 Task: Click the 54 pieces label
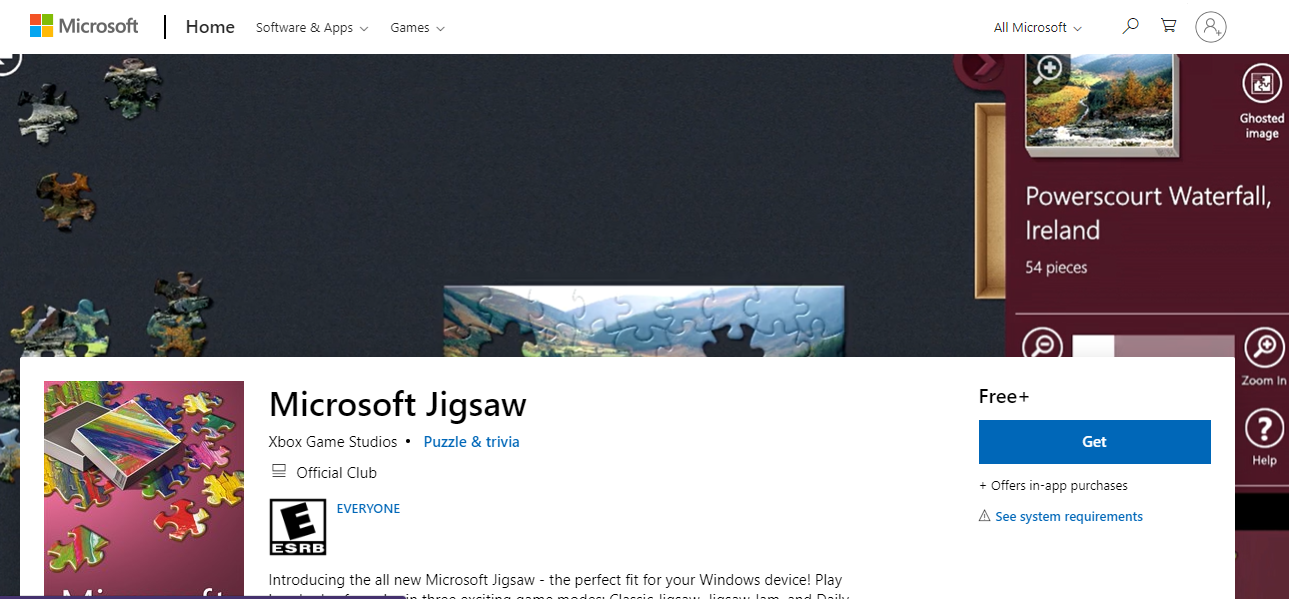point(1056,267)
